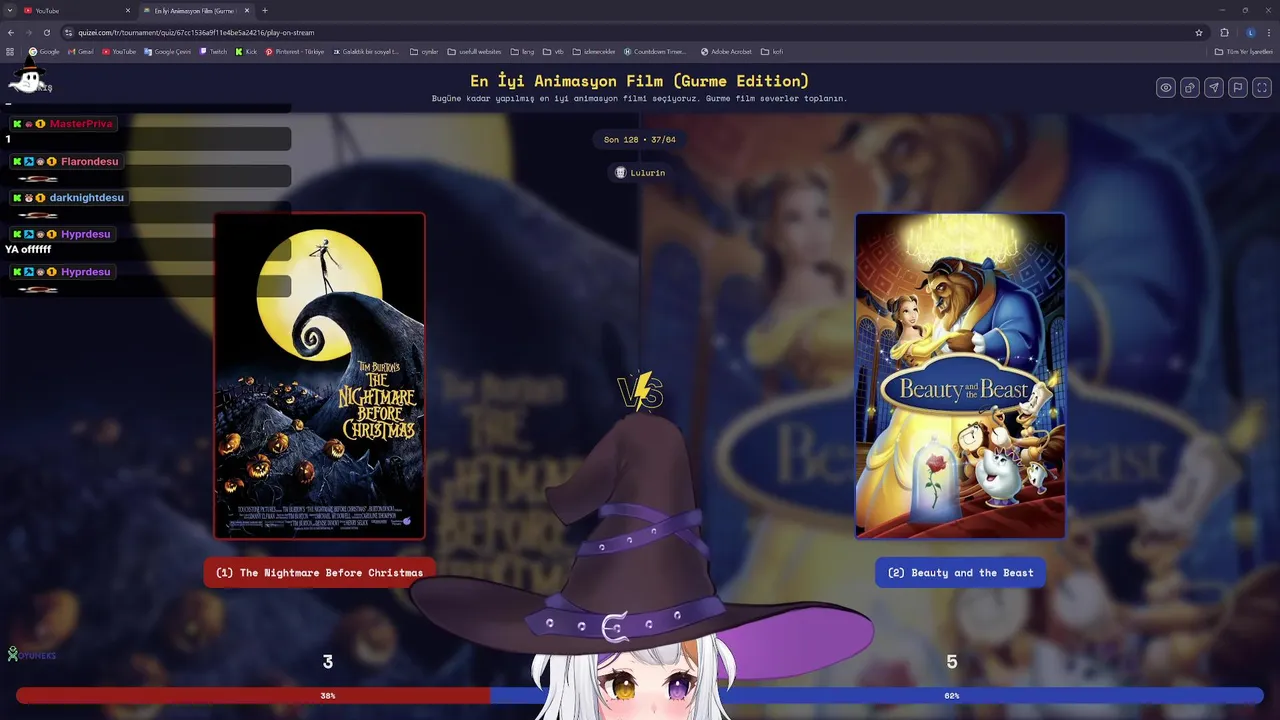Image resolution: width=1280 pixels, height=720 pixels.
Task: Go back with browser back arrow
Action: click(11, 32)
